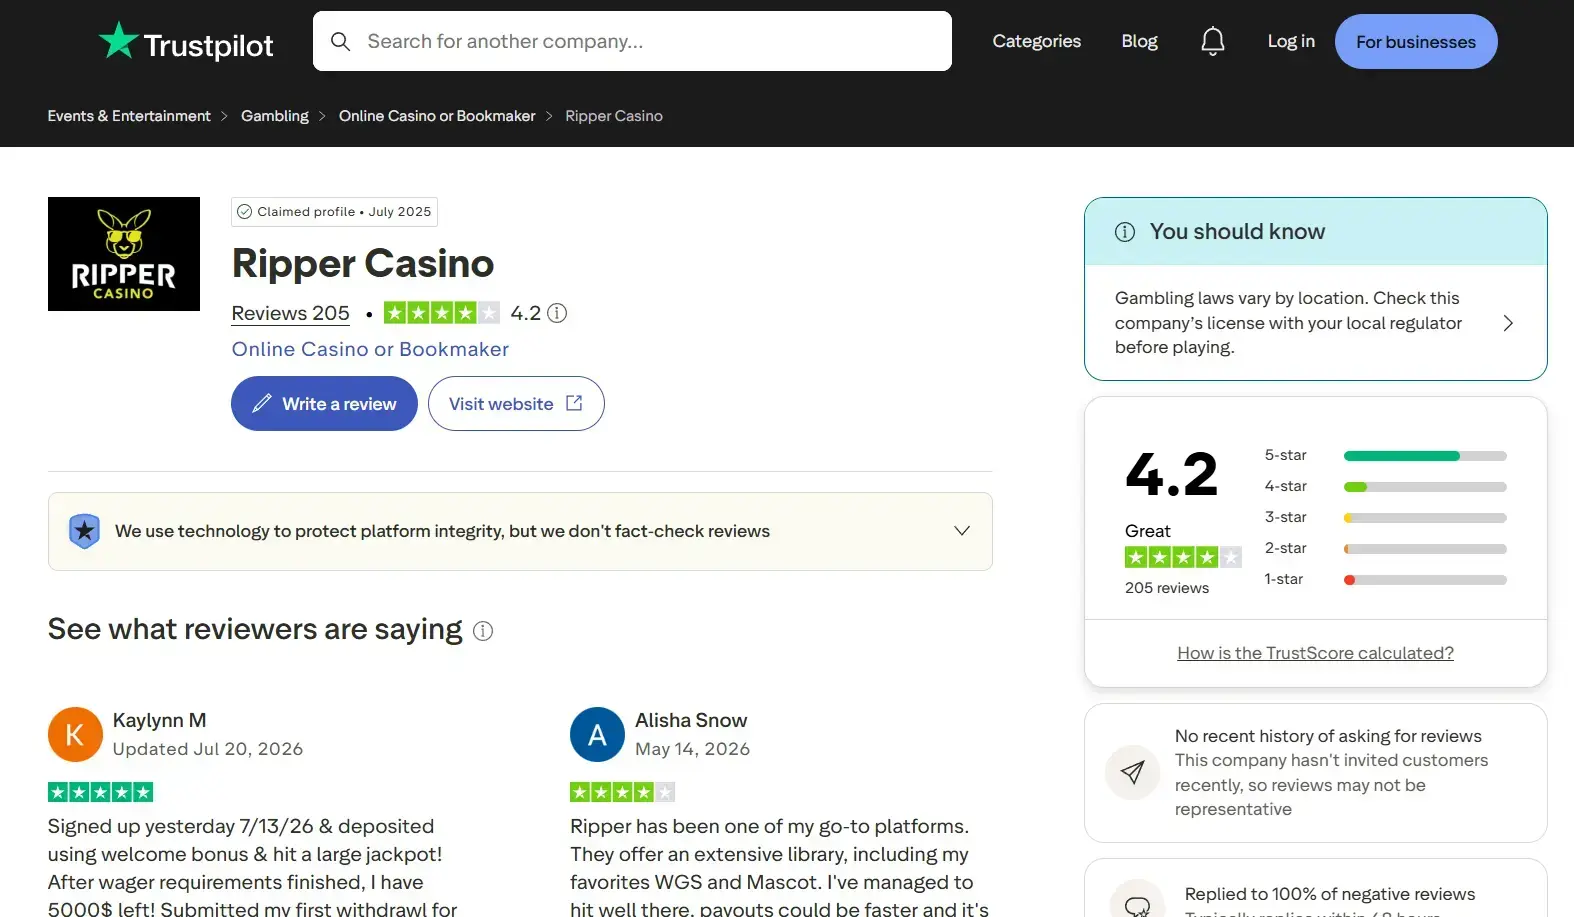Viewport: 1574px width, 917px height.
Task: Click the Write a review button
Action: [x=324, y=404]
